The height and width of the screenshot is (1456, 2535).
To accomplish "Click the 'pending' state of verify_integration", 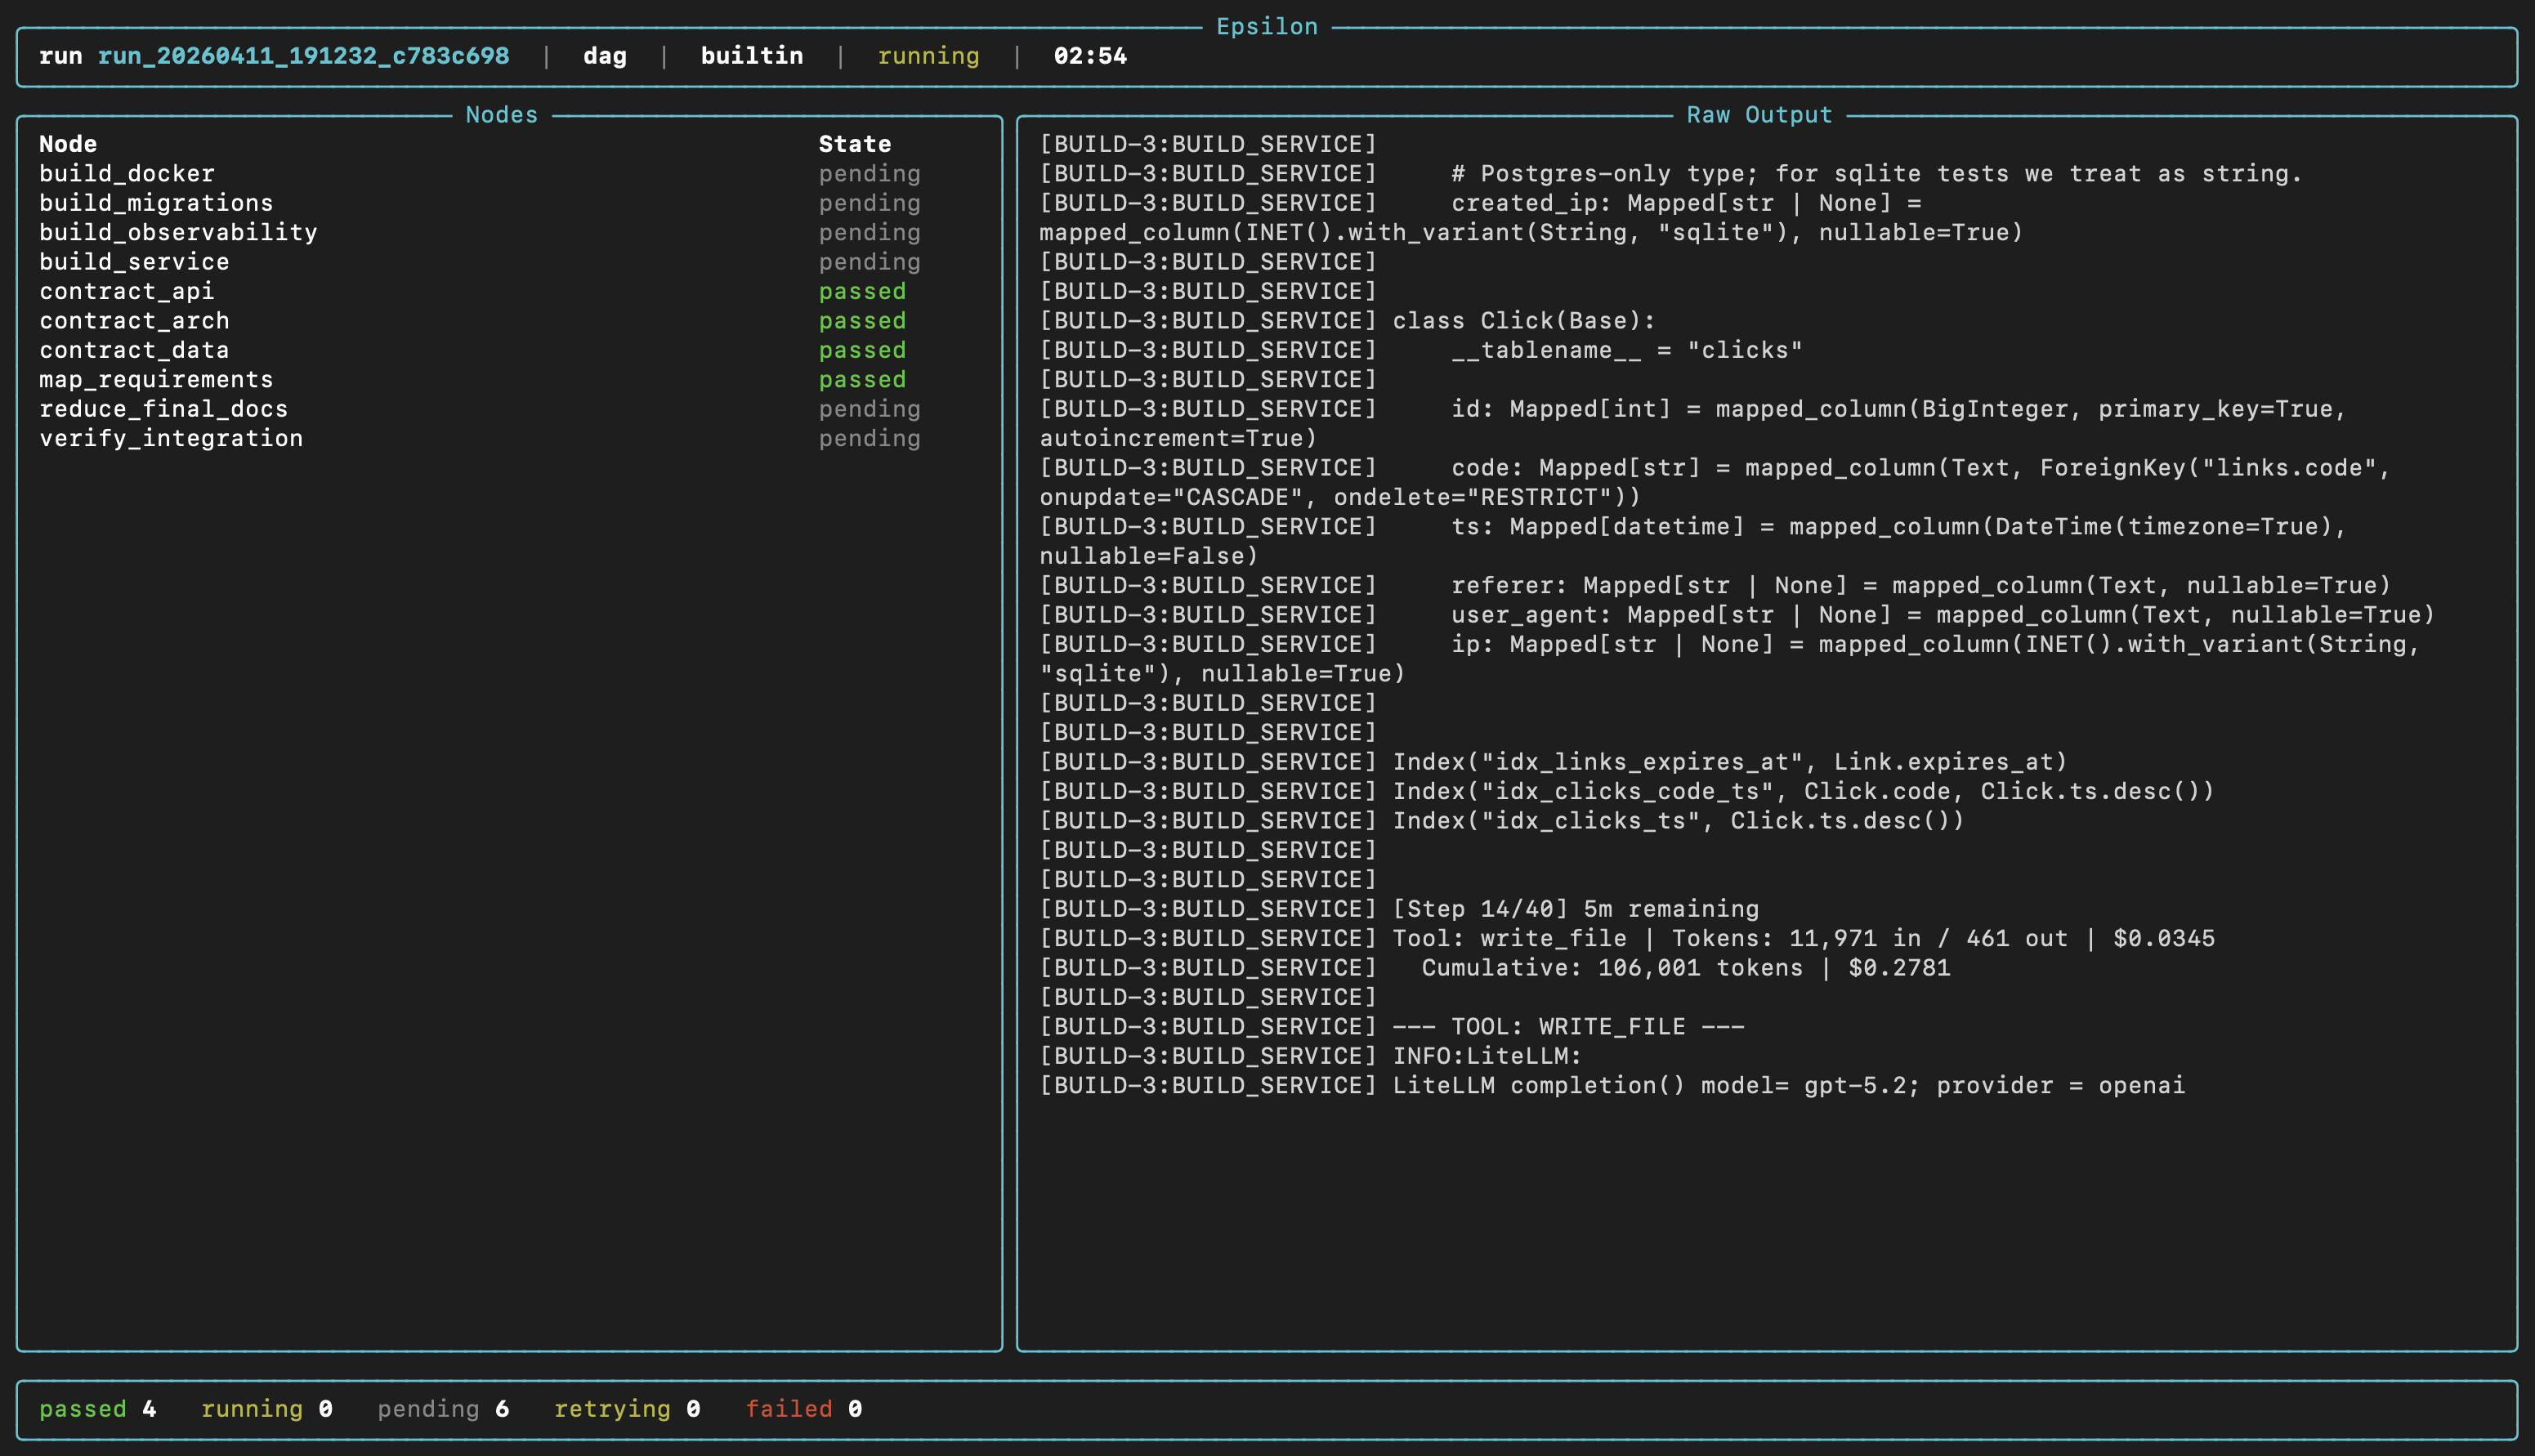I will [x=870, y=438].
